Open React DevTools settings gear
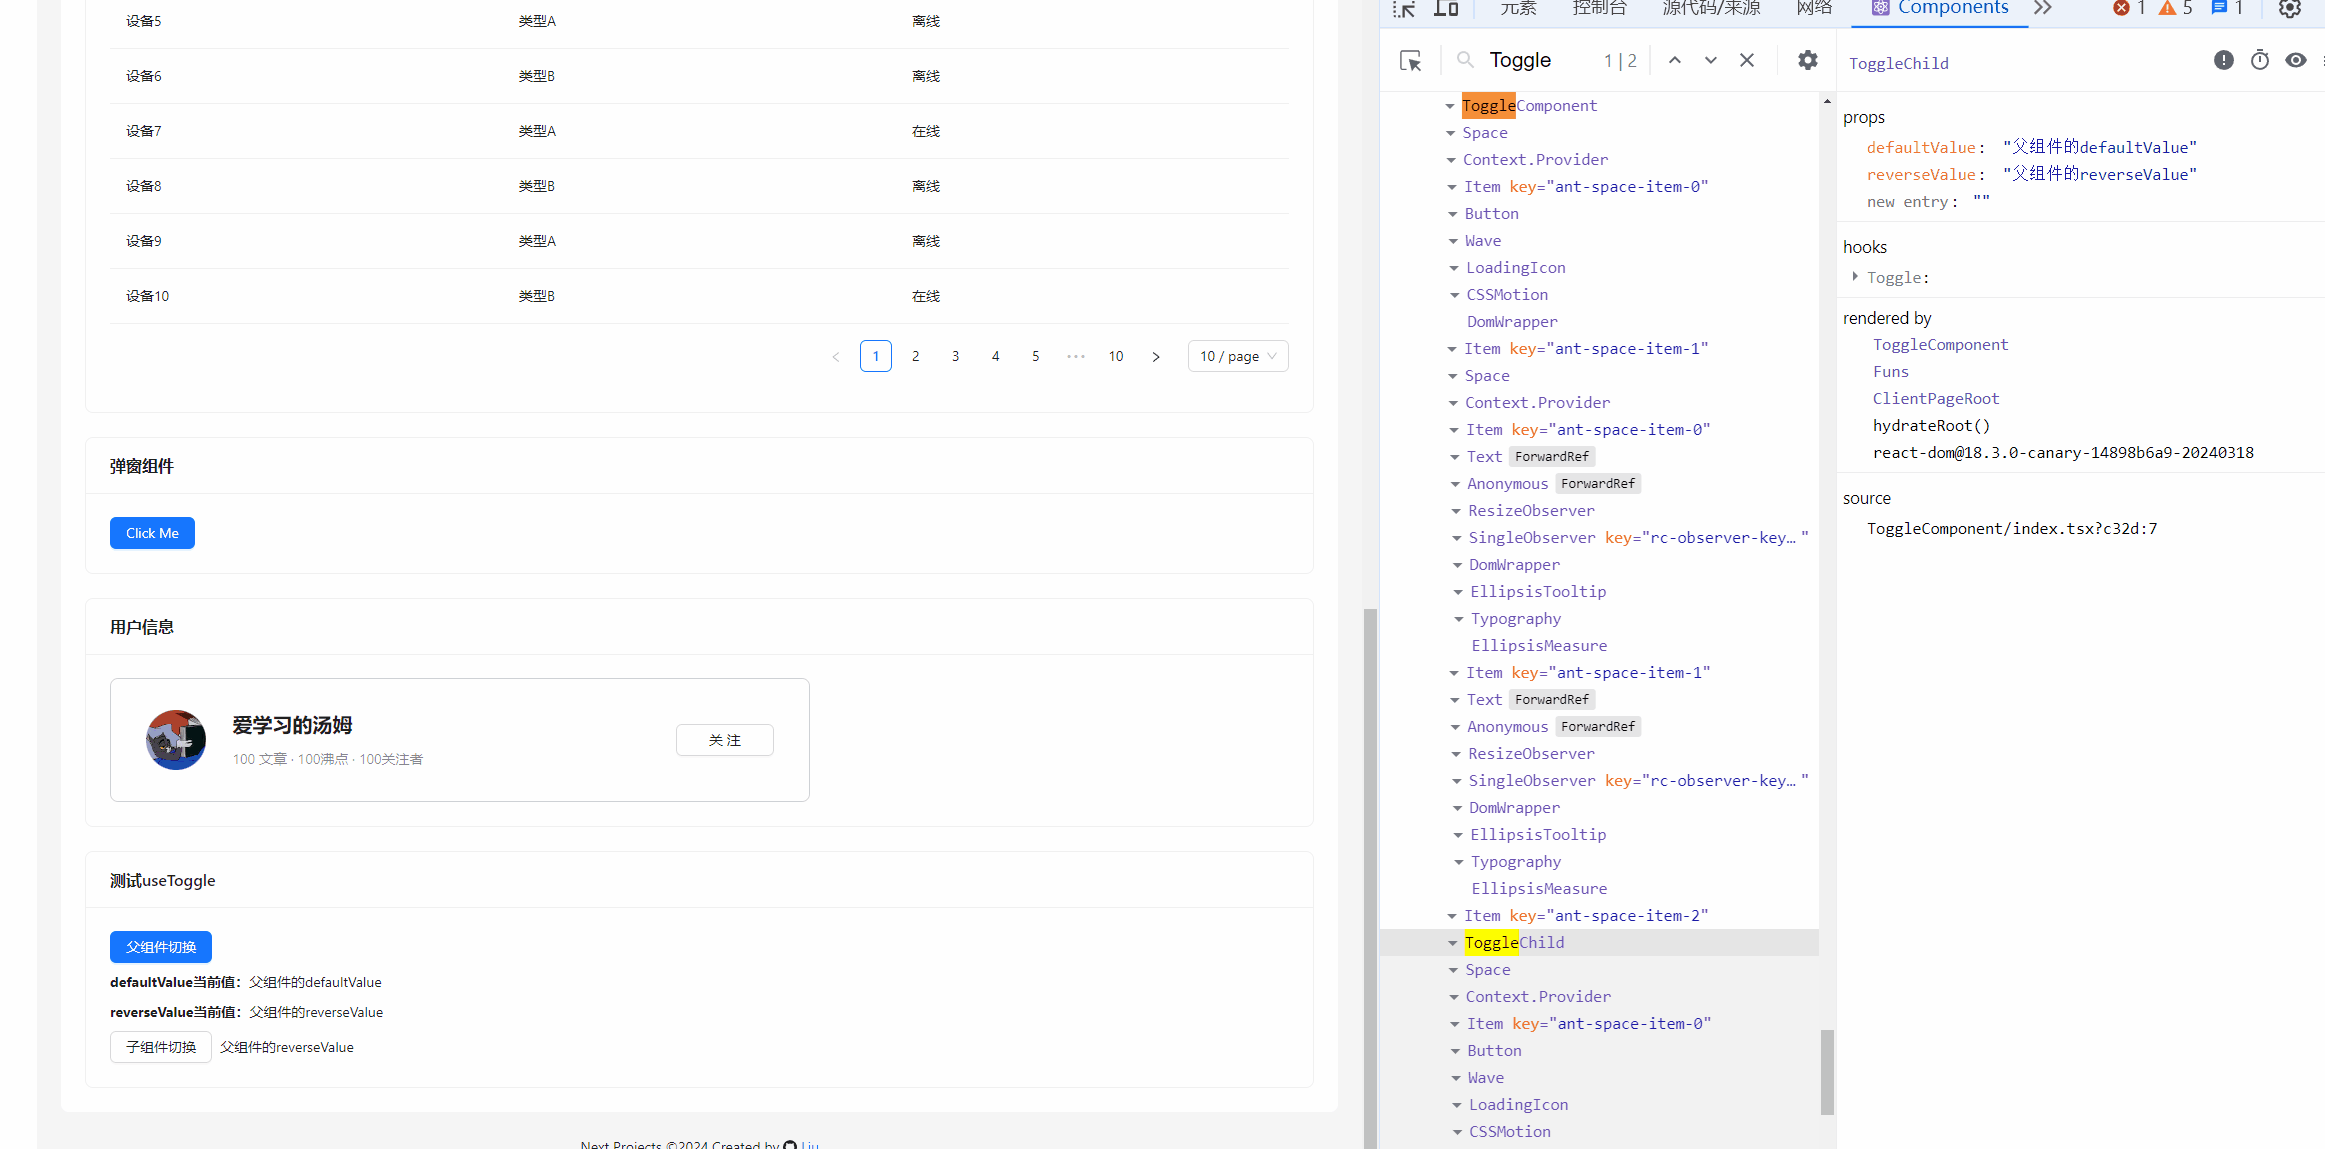The image size is (2325, 1149). 1807,60
